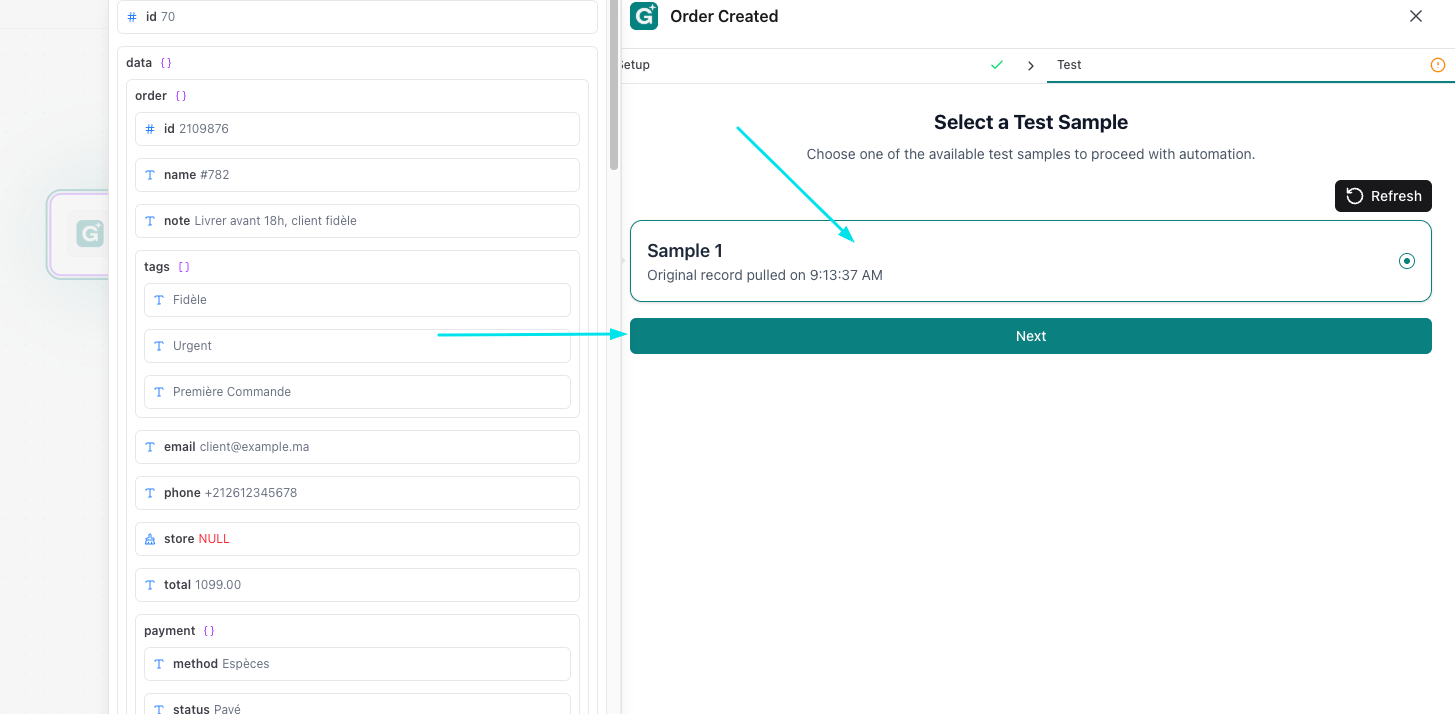Click the hash icon of top id 70

point(132,17)
